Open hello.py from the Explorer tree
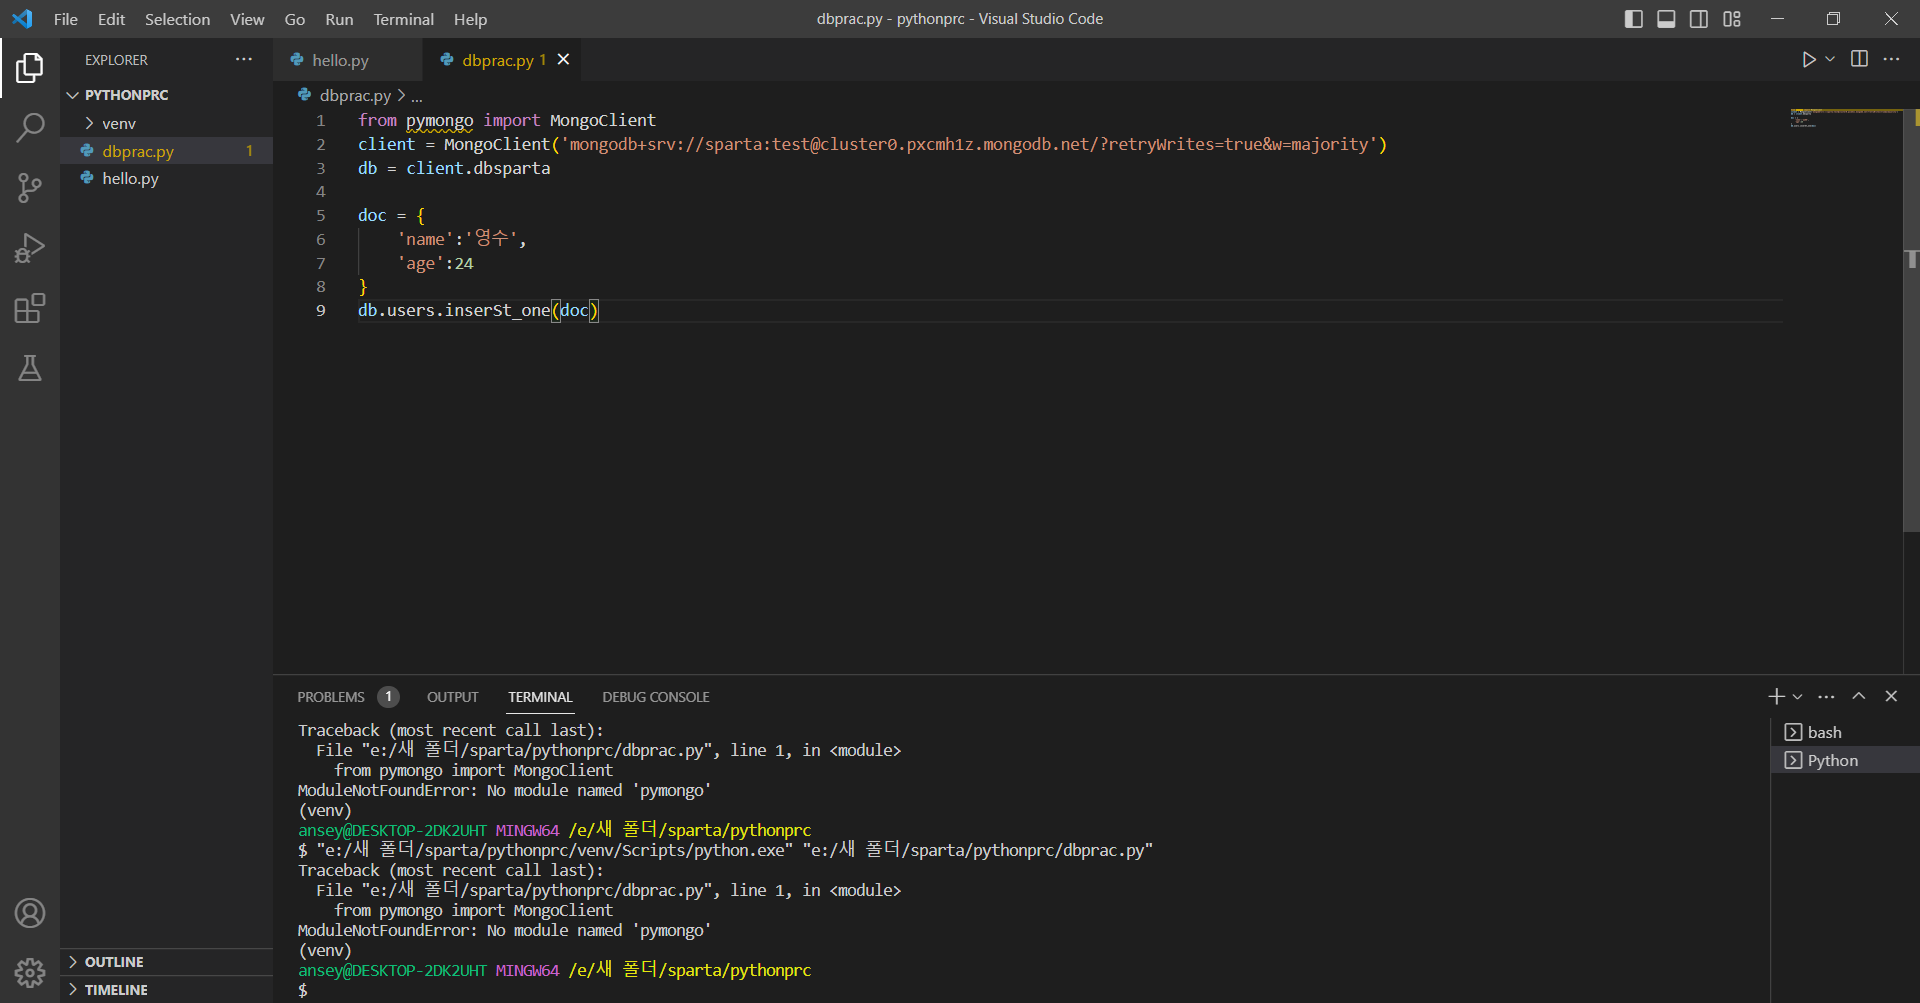This screenshot has width=1920, height=1003. pyautogui.click(x=166, y=179)
